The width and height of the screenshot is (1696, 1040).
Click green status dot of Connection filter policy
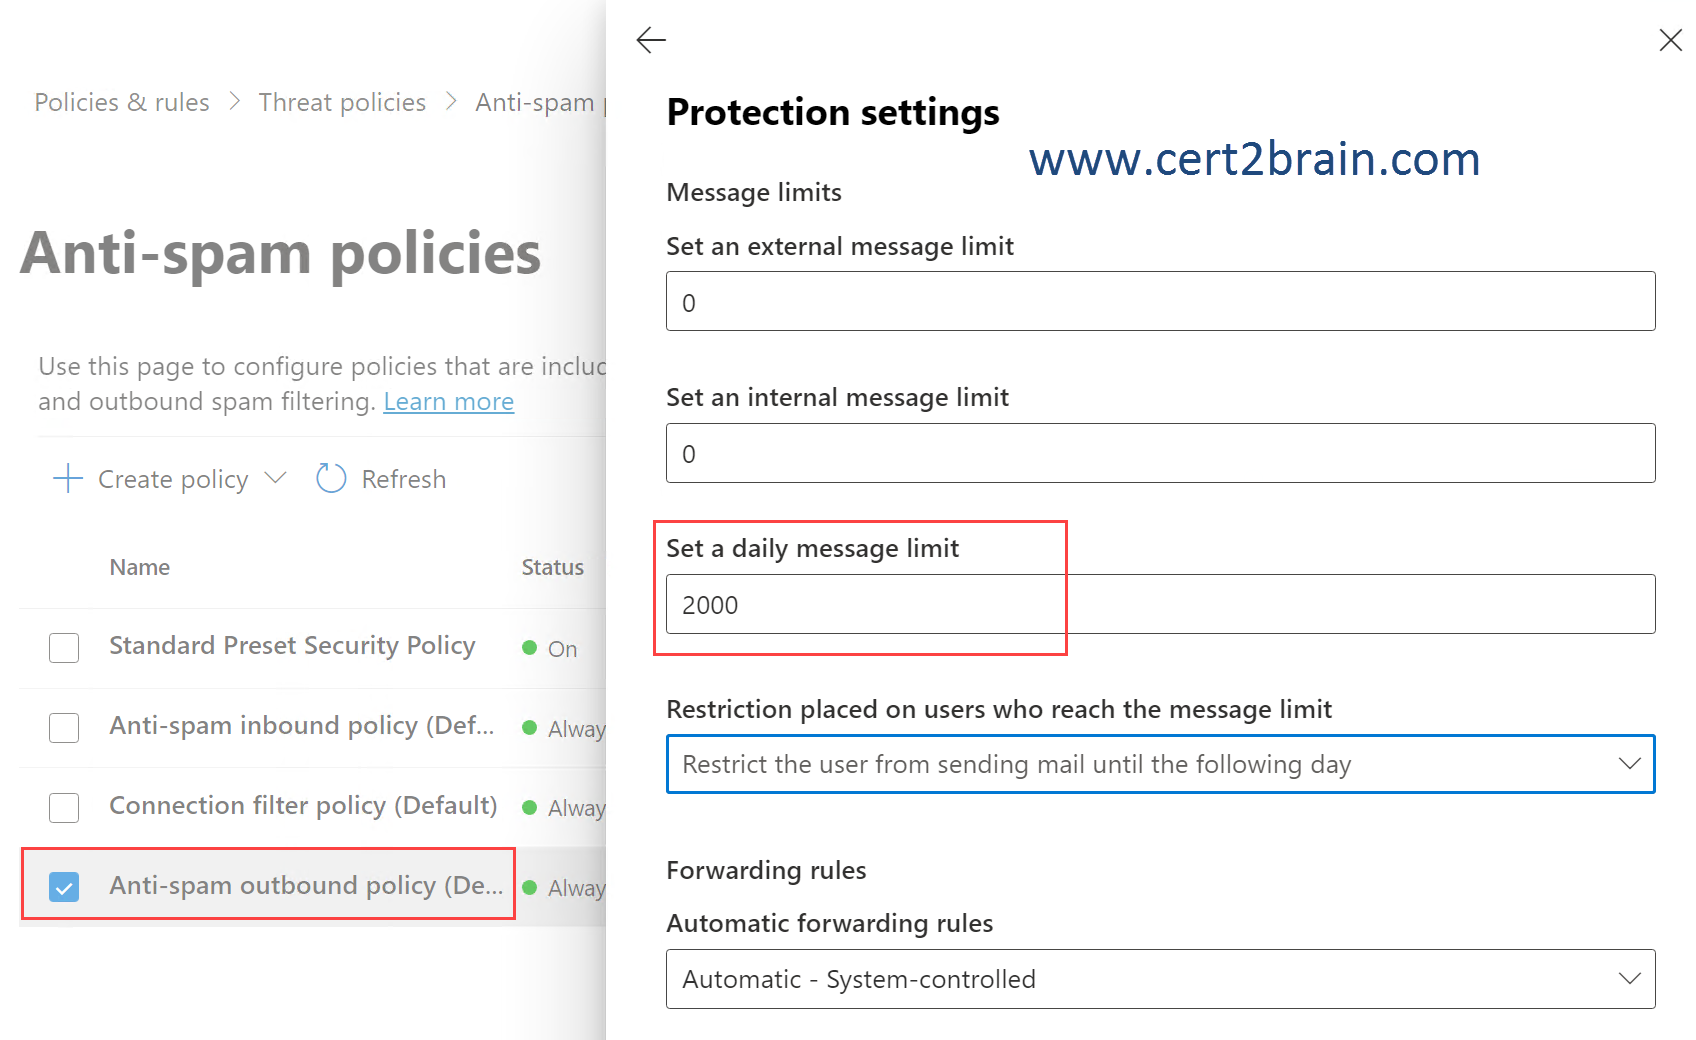click(530, 807)
